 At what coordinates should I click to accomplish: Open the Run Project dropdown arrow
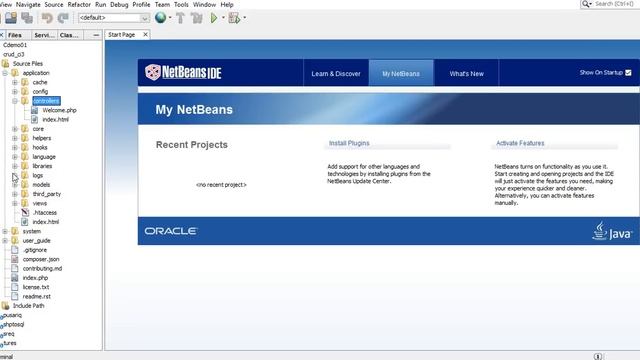(x=223, y=18)
